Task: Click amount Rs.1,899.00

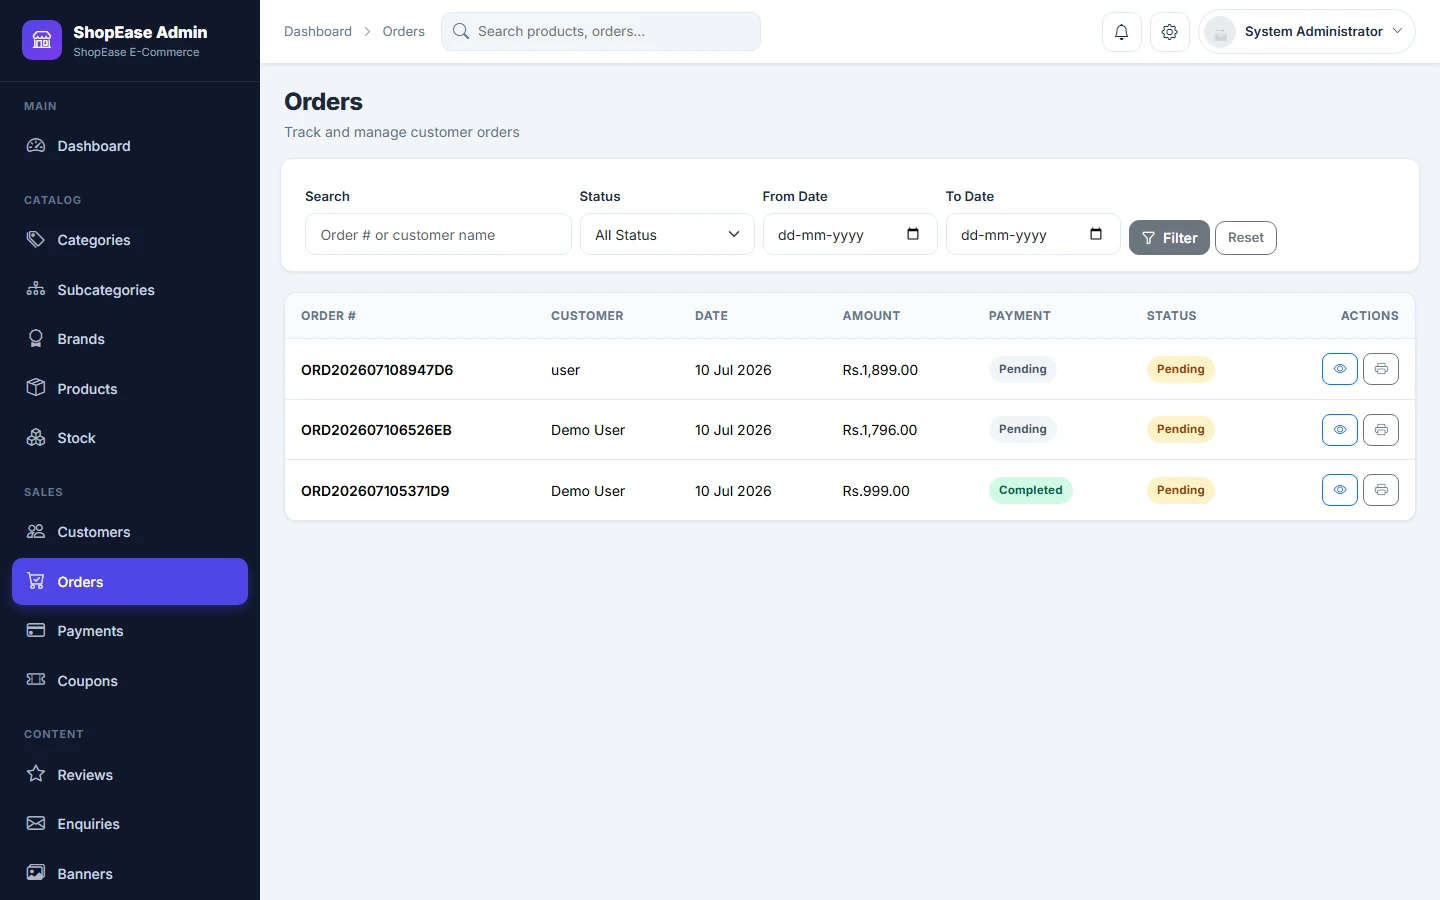Action: point(880,370)
